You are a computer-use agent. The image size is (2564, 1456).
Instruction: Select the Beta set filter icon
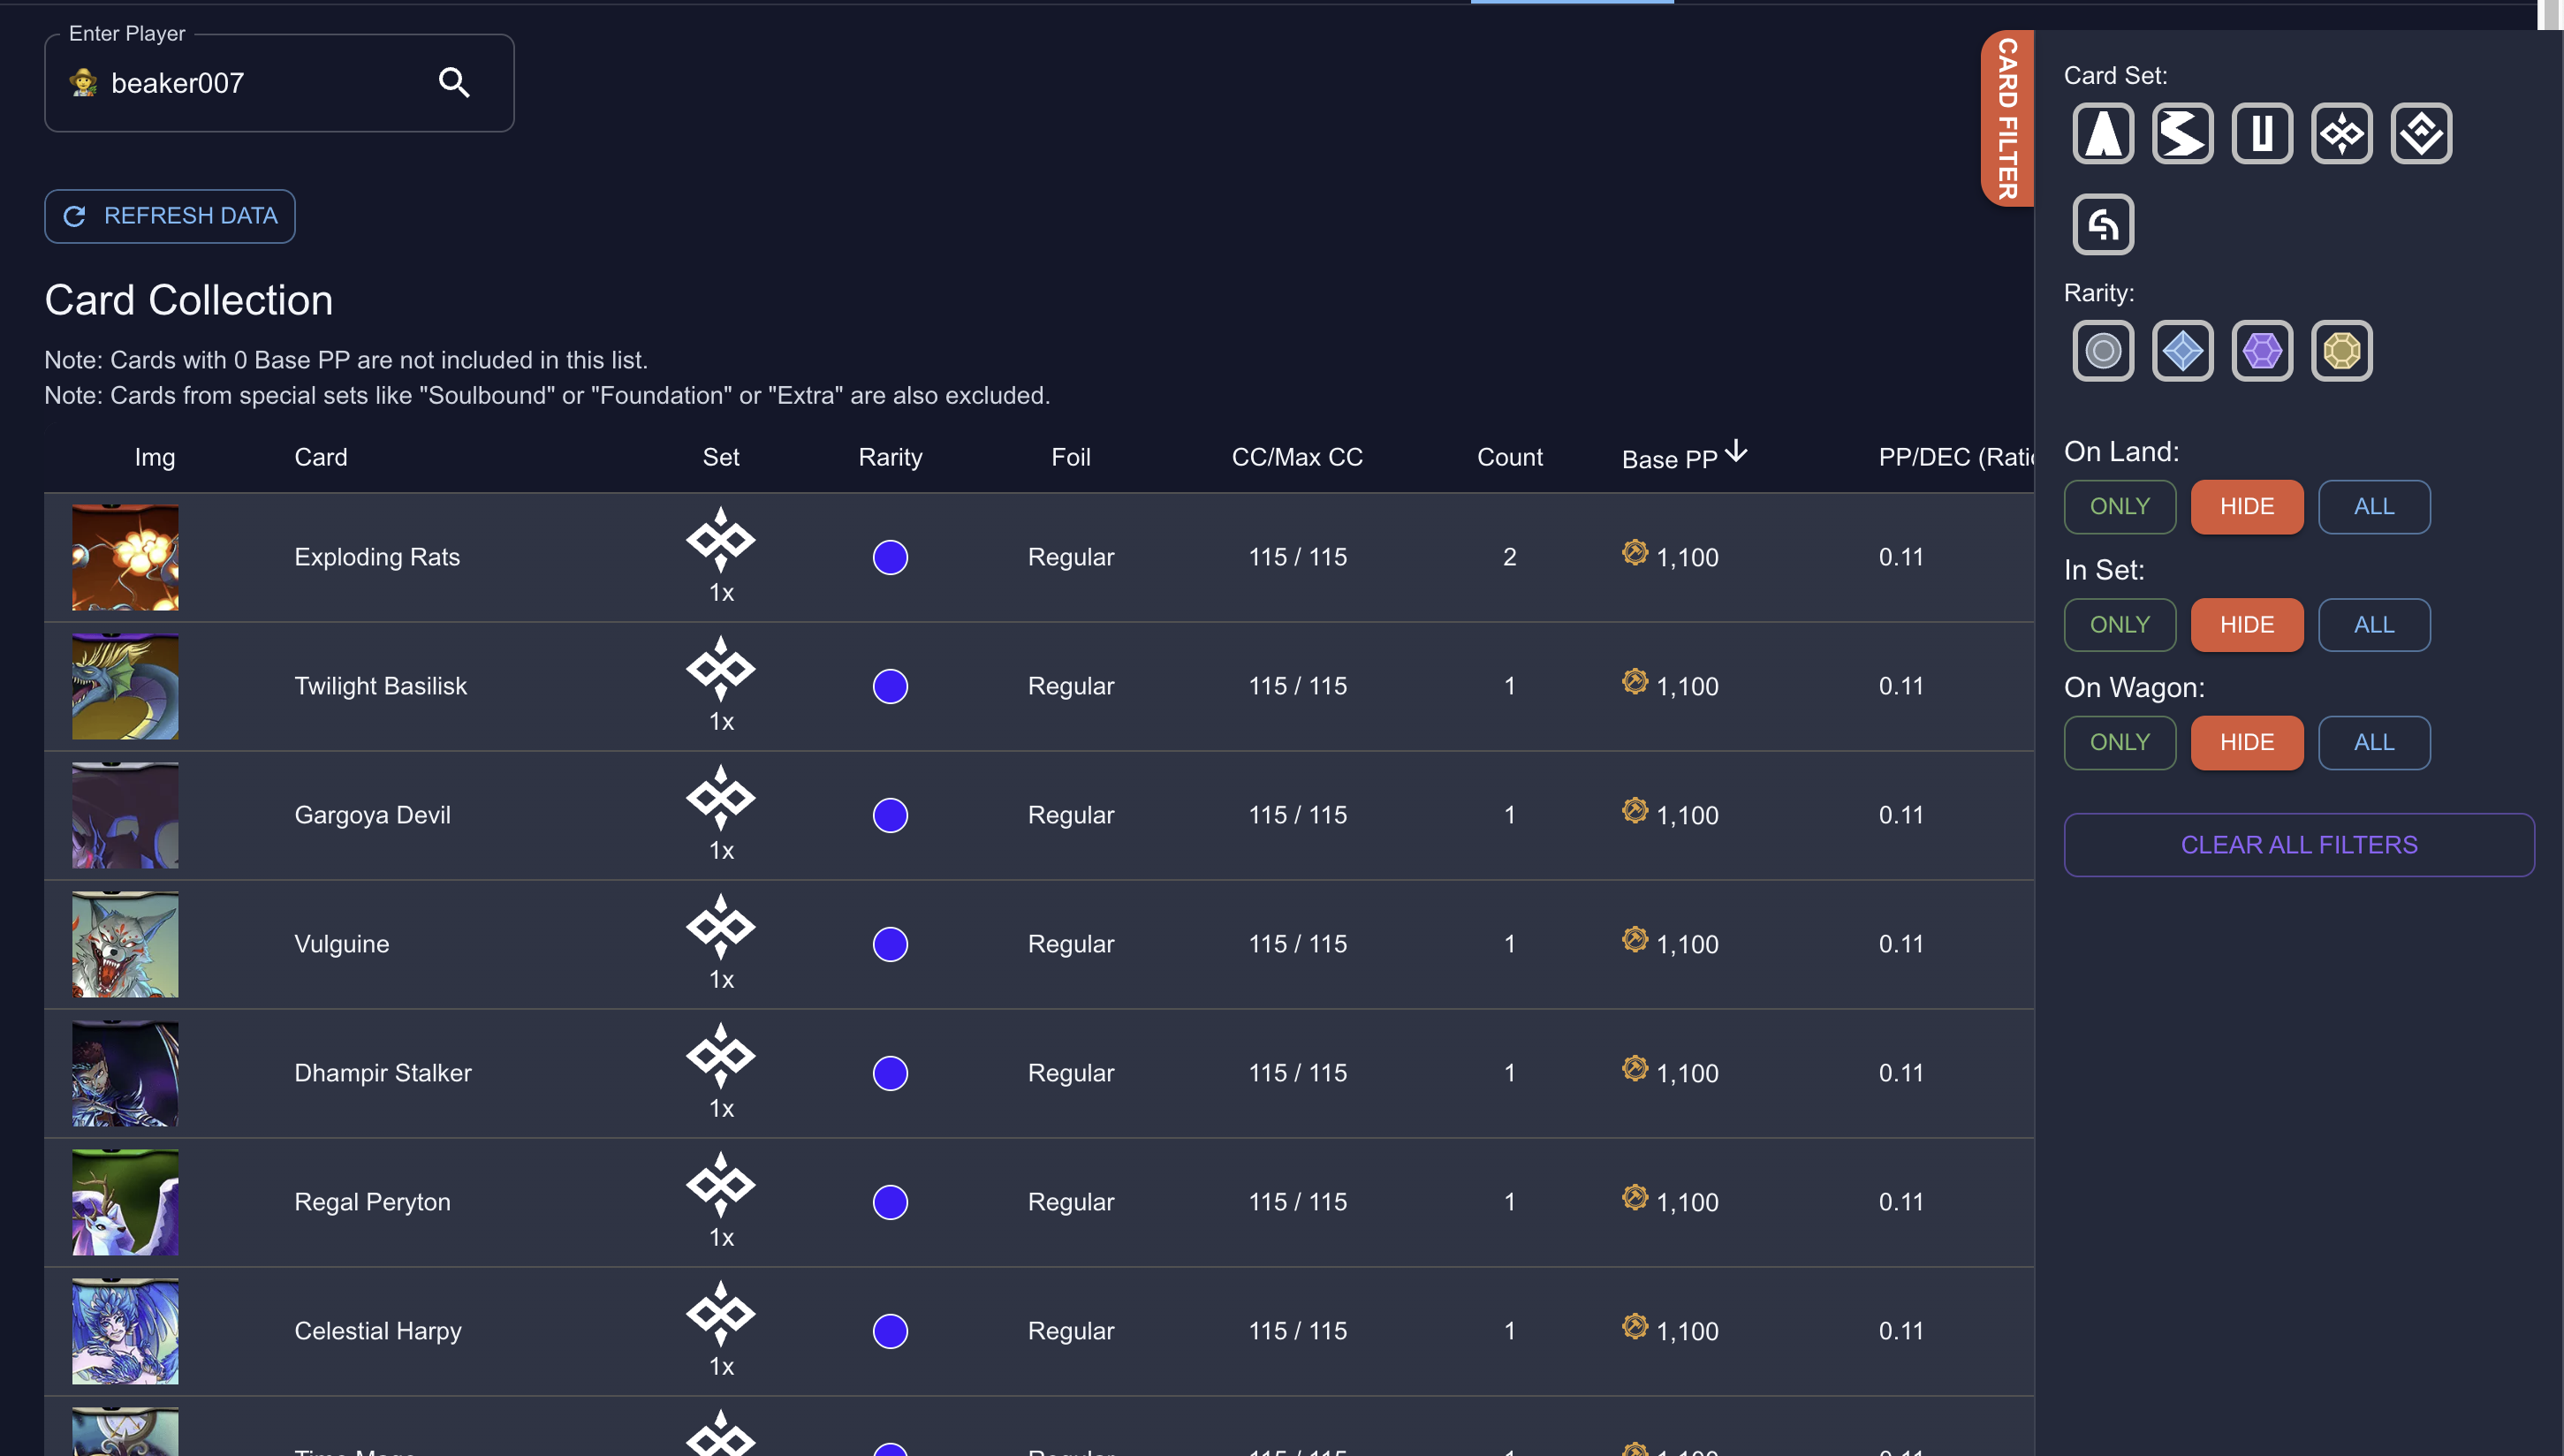(2182, 133)
